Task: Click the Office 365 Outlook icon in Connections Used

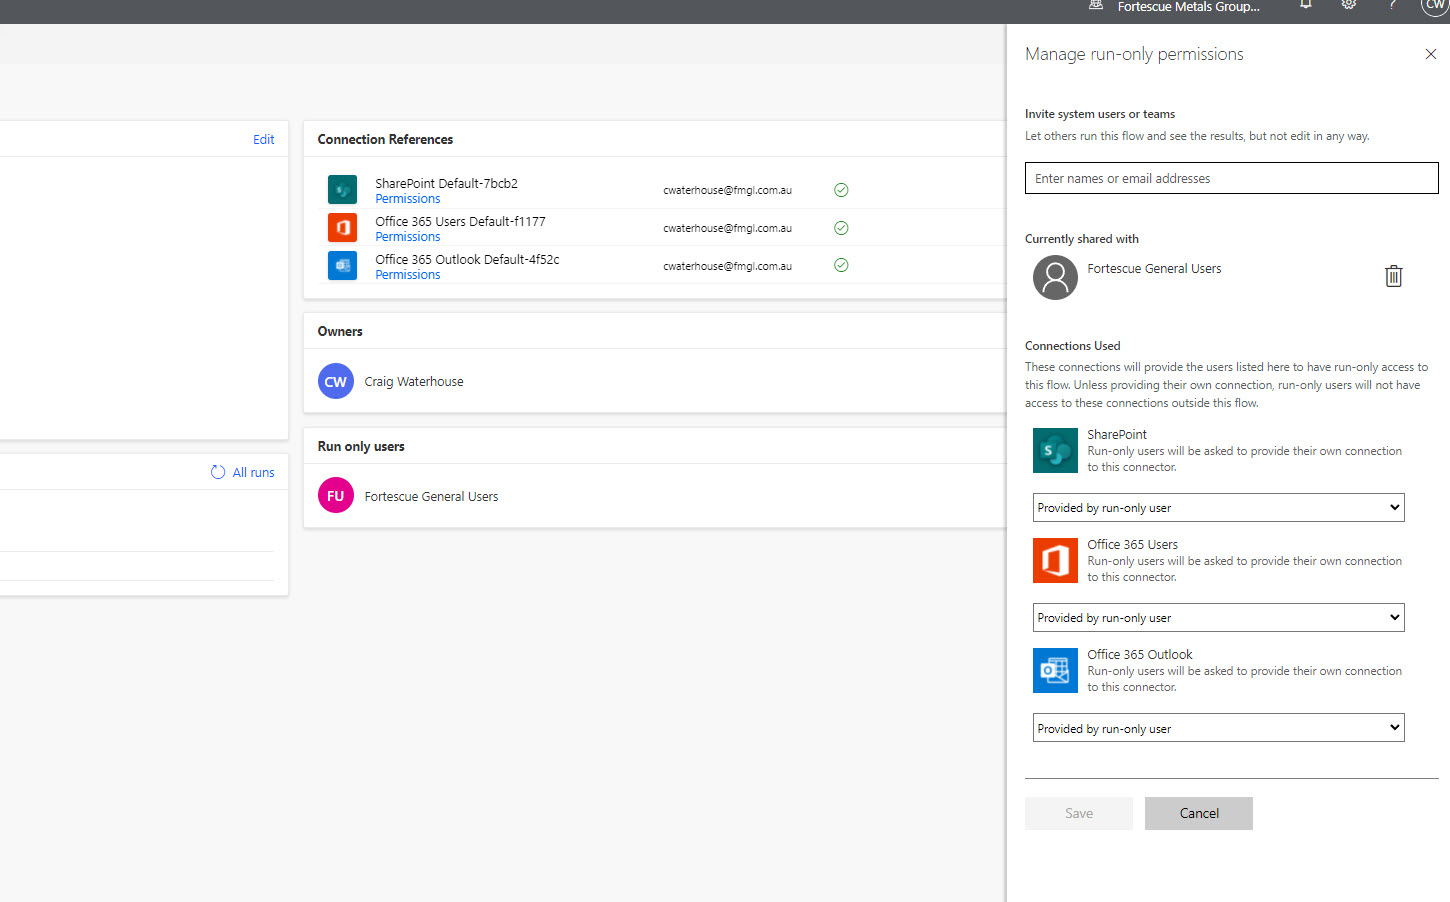Action: pos(1055,670)
